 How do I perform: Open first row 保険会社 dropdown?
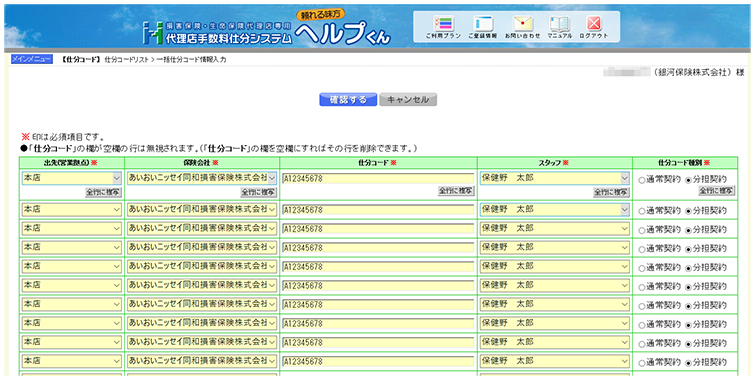click(202, 178)
